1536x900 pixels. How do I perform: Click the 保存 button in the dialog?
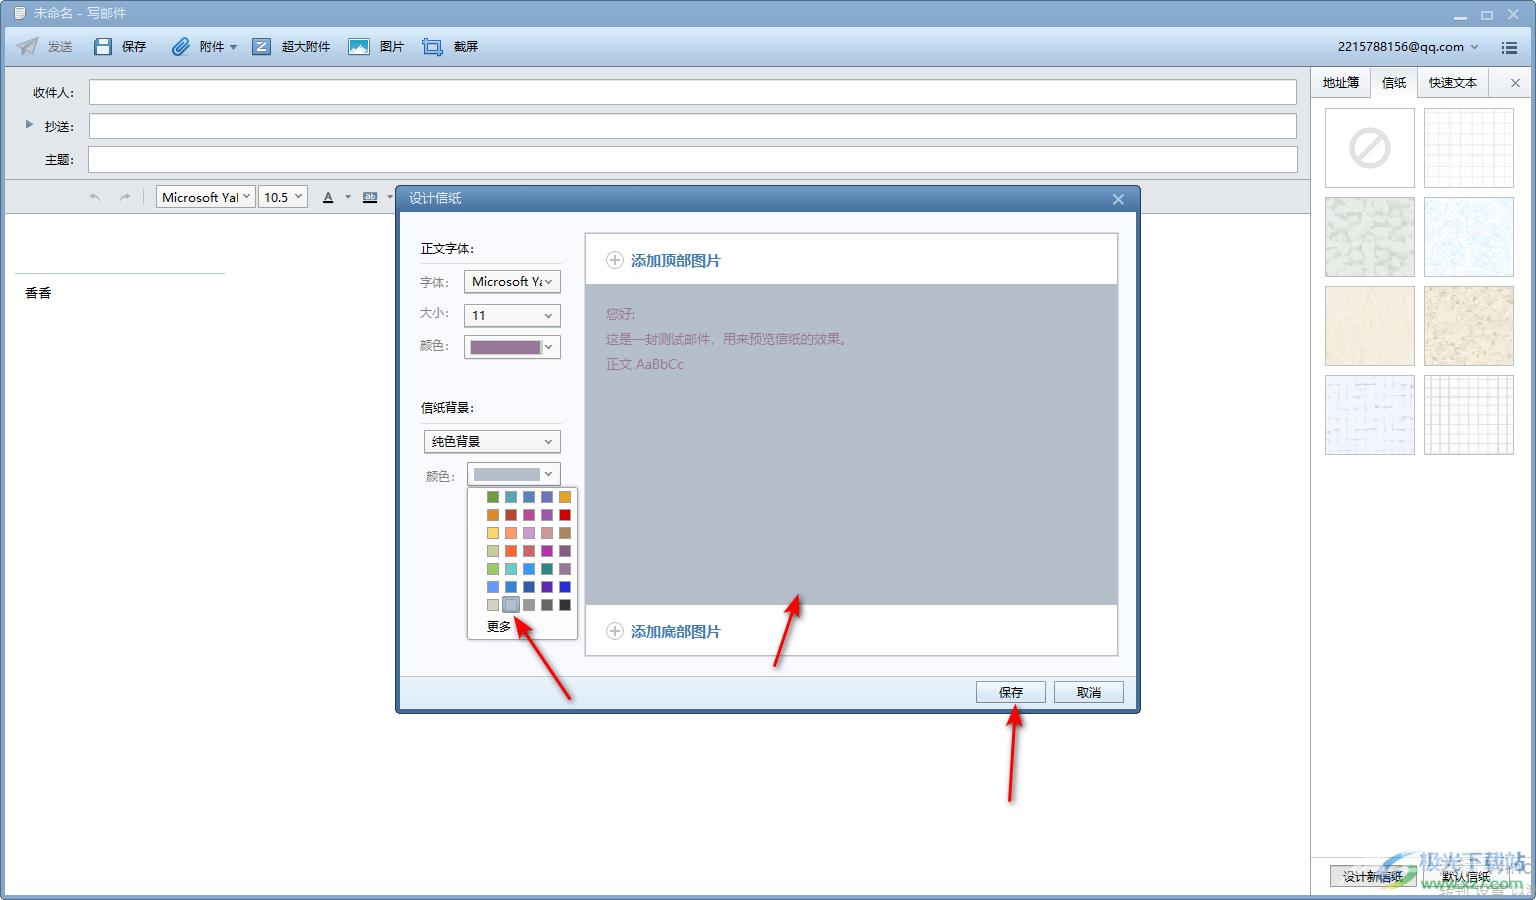(1011, 692)
